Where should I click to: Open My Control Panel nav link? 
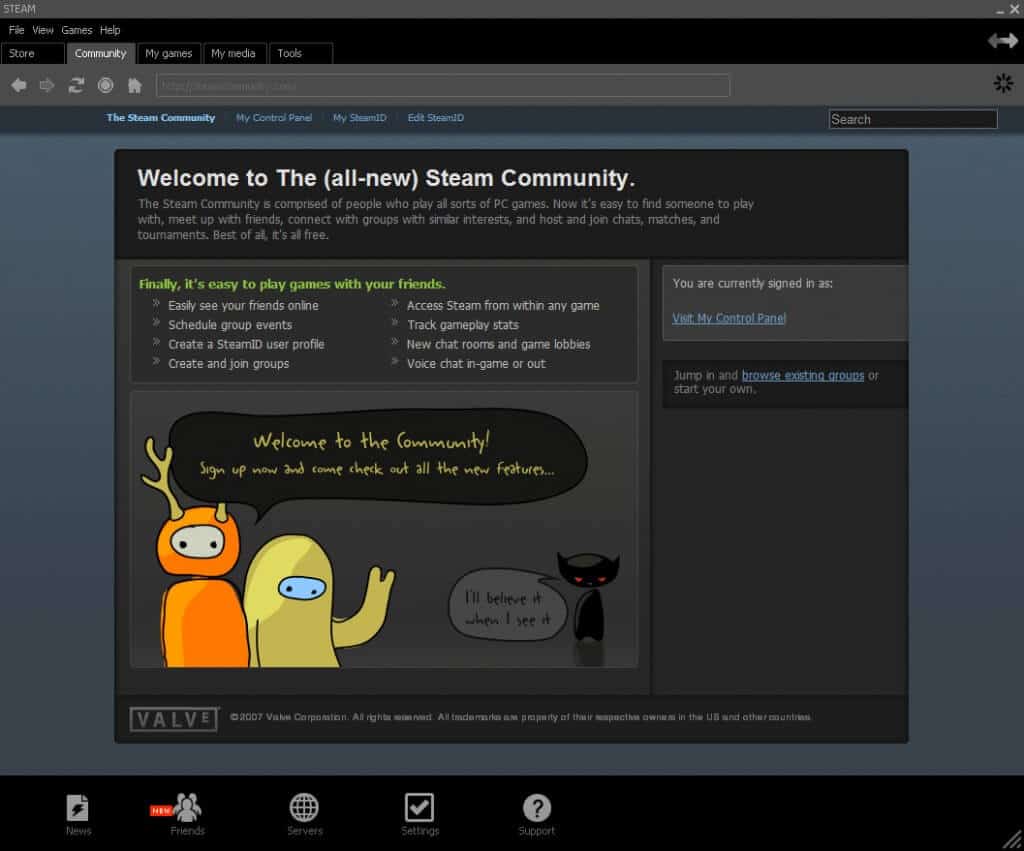click(x=274, y=118)
